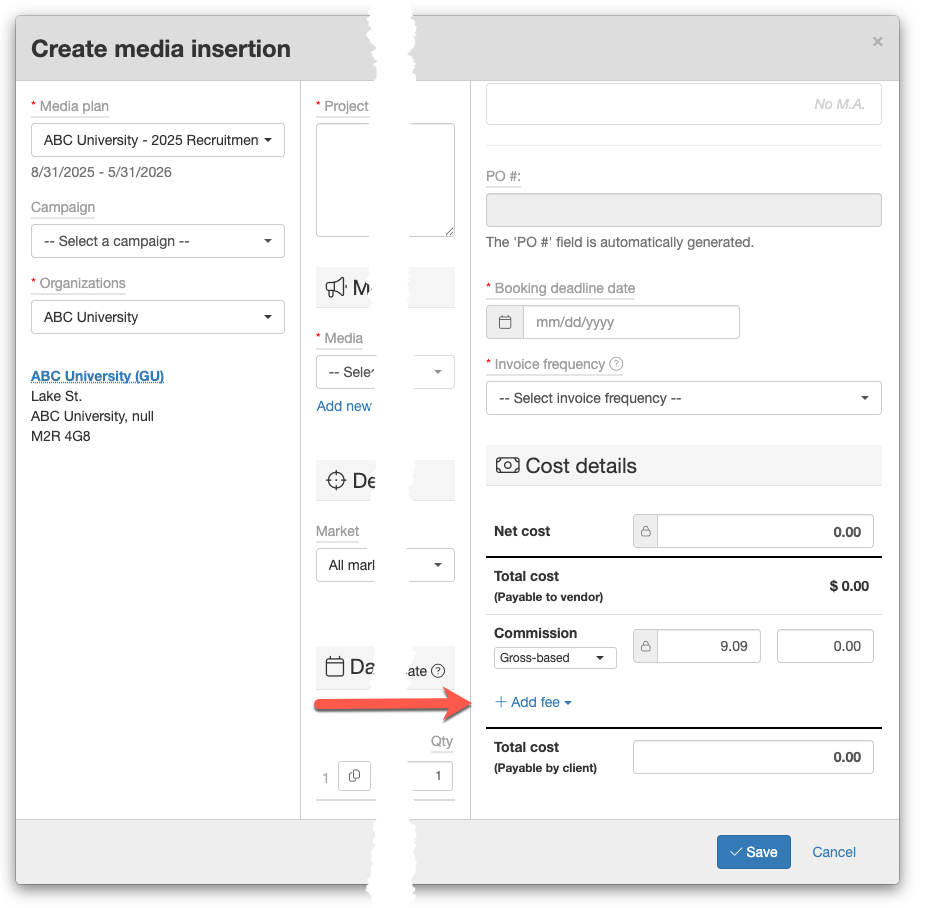Expand the Add fee menu
Image resolution: width=929 pixels, height=908 pixels.
[534, 702]
